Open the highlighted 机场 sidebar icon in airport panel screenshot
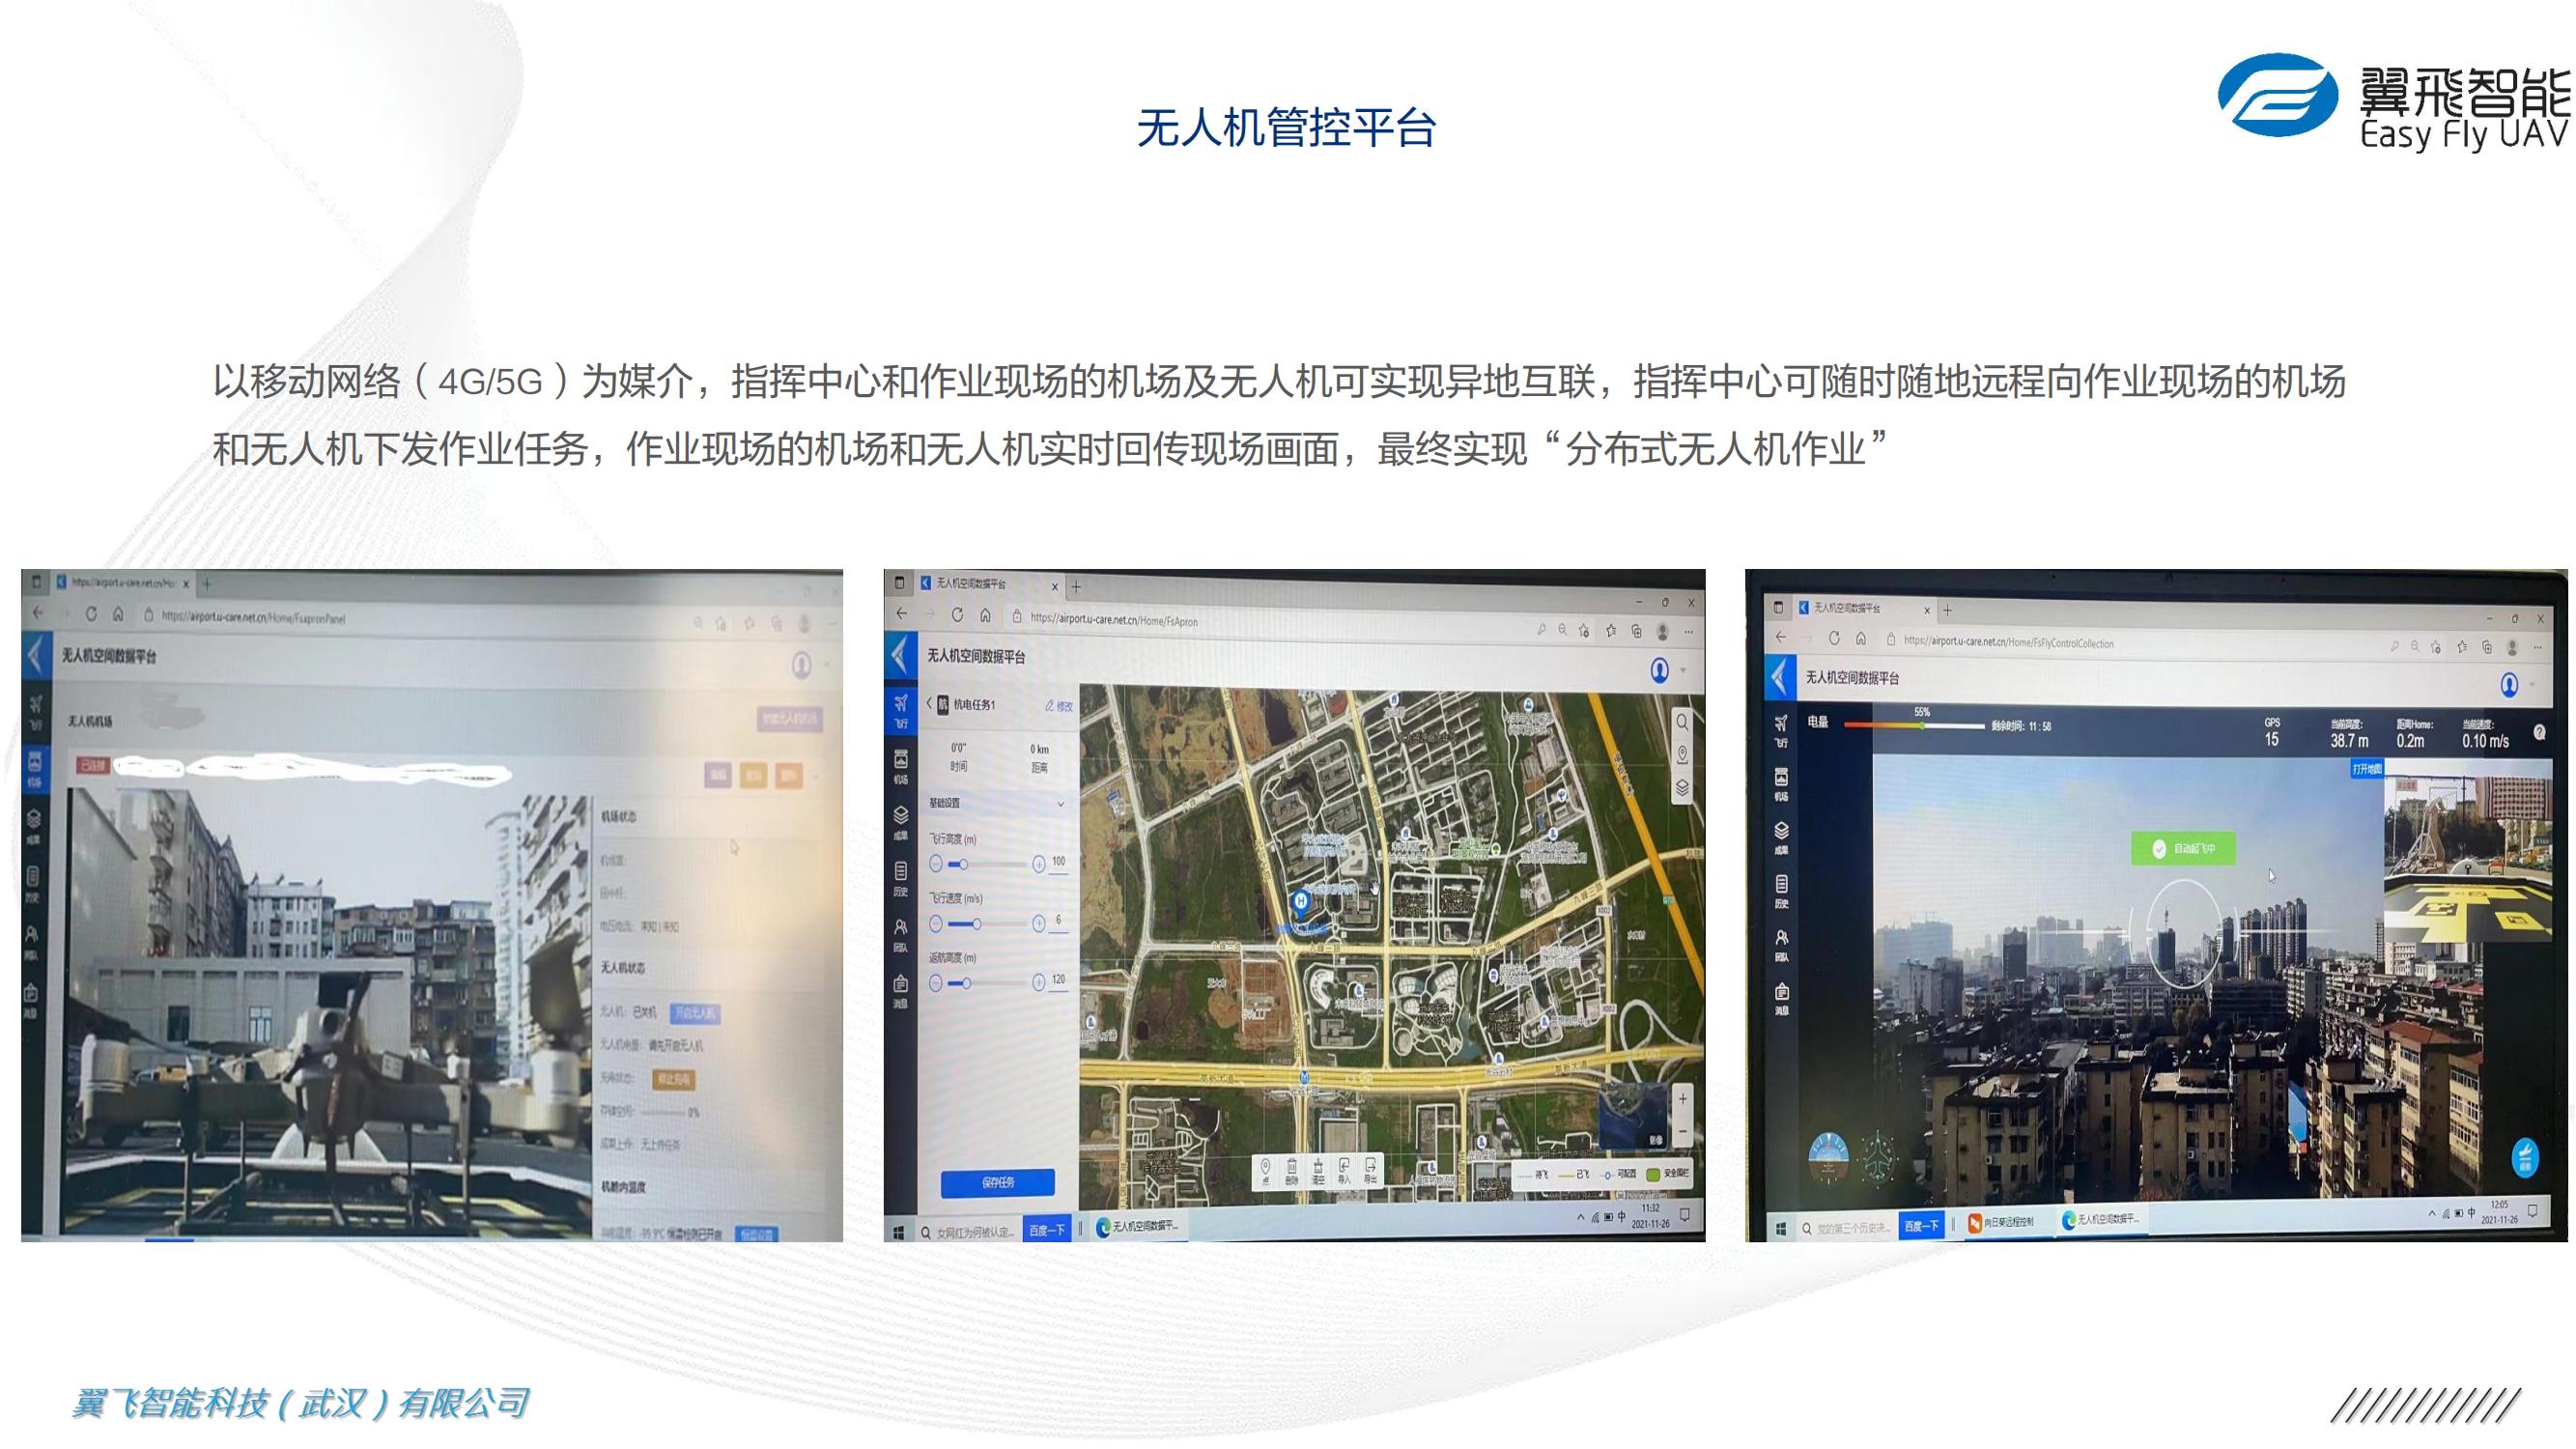Screen dimensions: 2576x1449 tap(35, 768)
